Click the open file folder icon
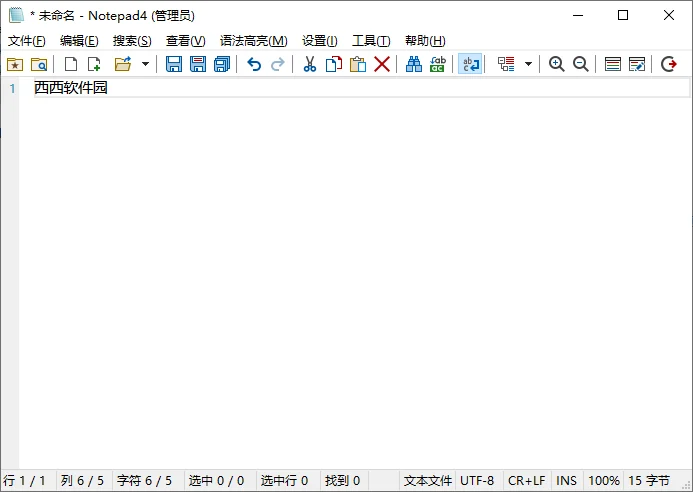Screen dimensions: 693x492 click(123, 65)
